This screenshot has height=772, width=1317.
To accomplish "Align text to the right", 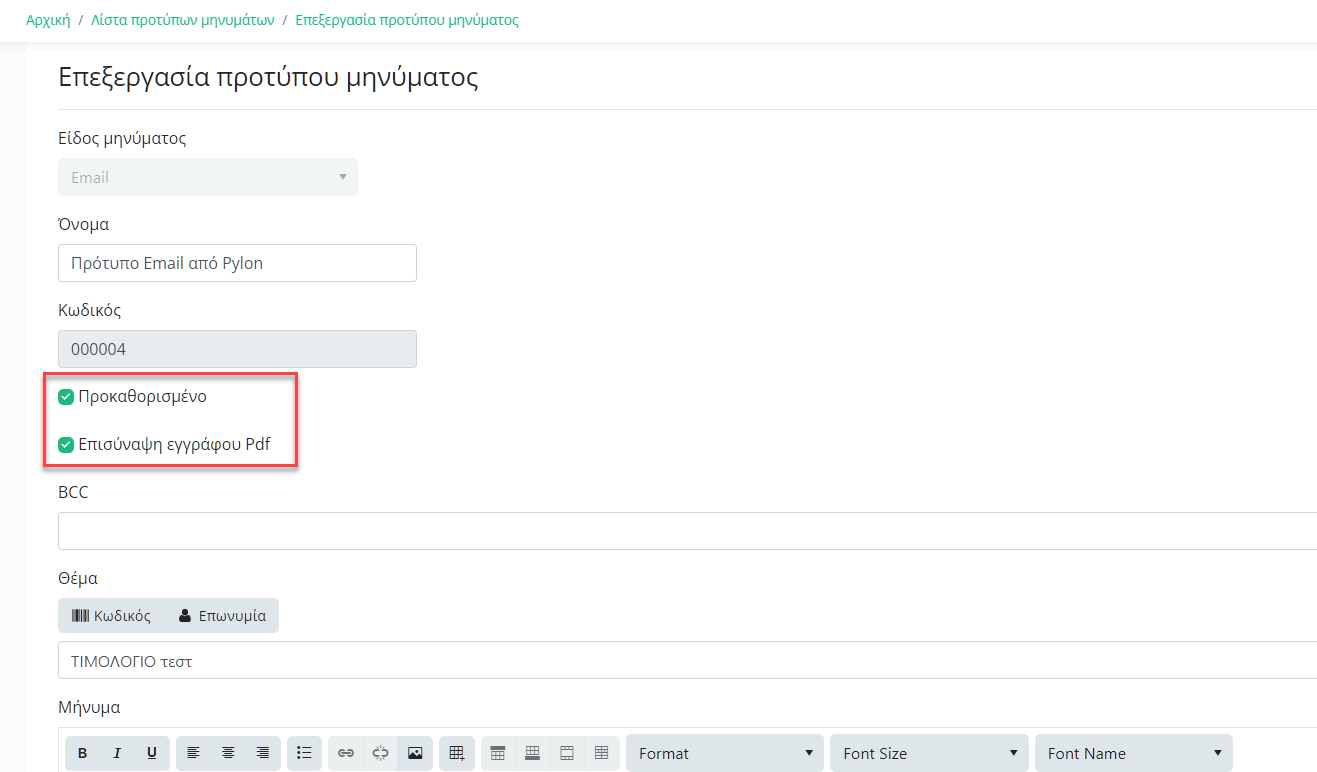I will pyautogui.click(x=262, y=753).
